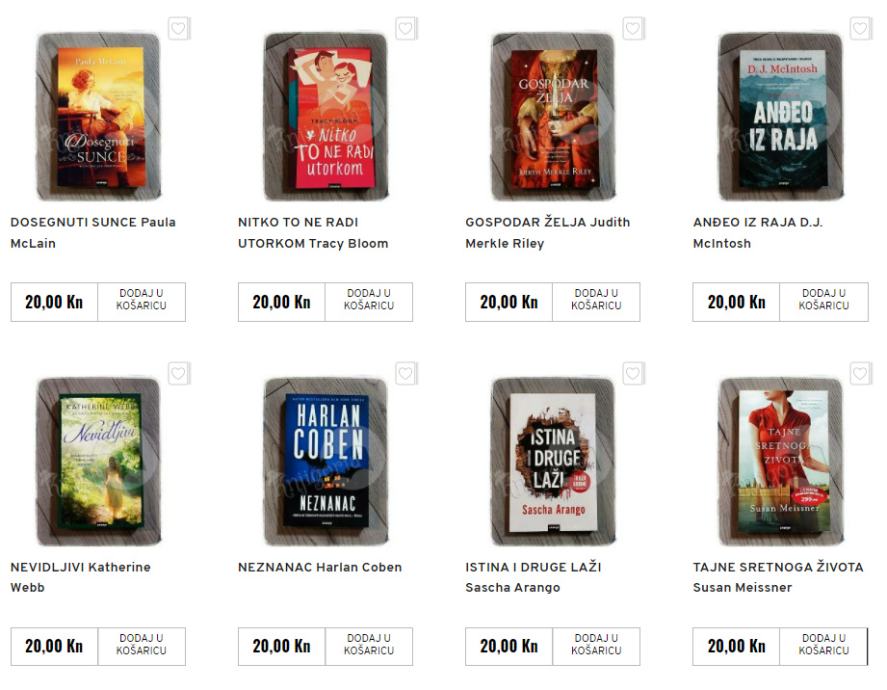Toggle heart icon on Neznanac Harlan Coben
Image resolution: width=887 pixels, height=690 pixels.
tap(406, 374)
